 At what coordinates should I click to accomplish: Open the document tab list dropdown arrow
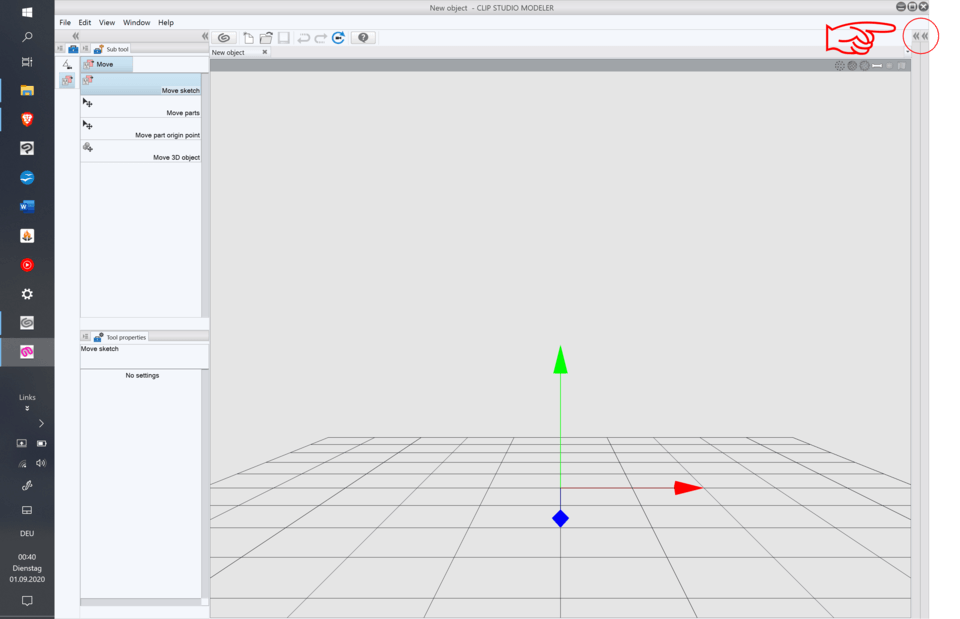[x=907, y=53]
